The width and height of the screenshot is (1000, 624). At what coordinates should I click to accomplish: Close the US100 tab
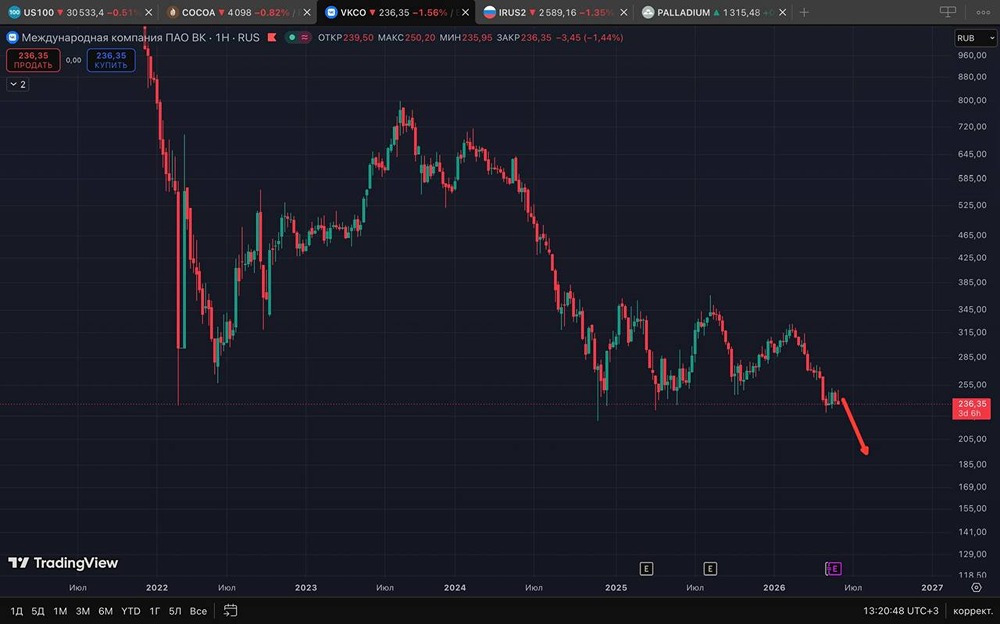(149, 12)
